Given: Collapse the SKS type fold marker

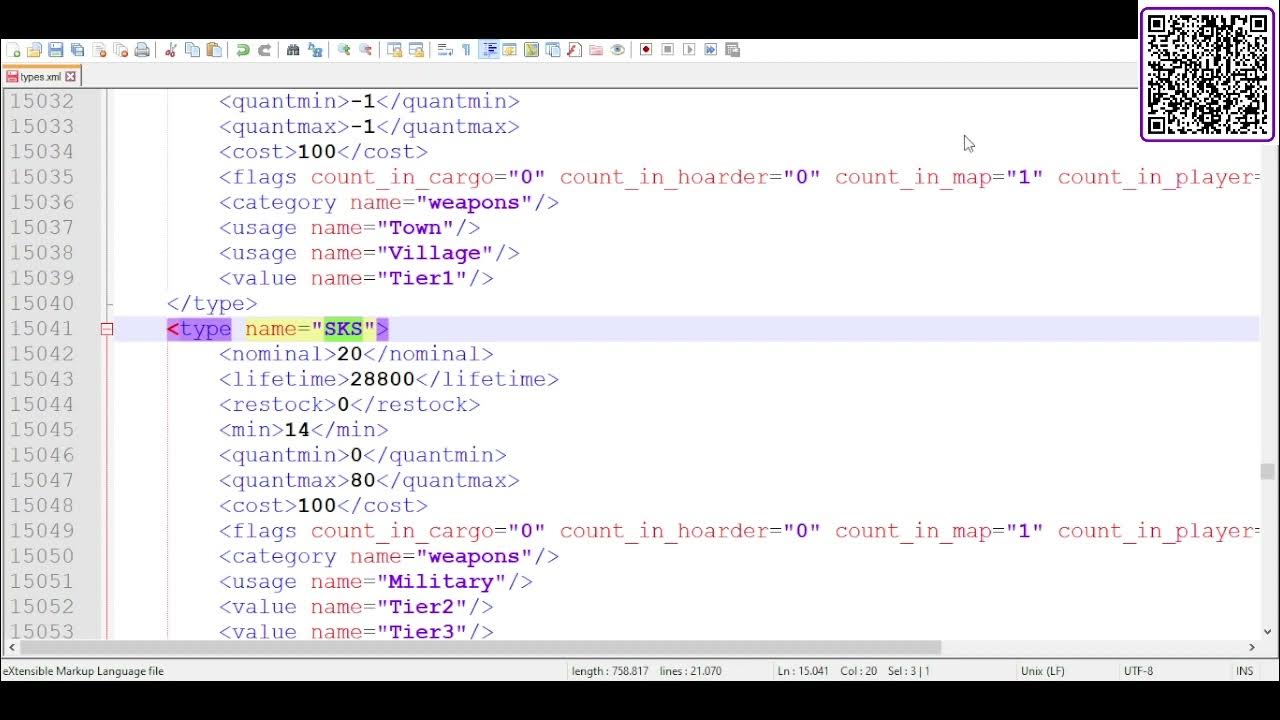Looking at the screenshot, I should tap(107, 329).
